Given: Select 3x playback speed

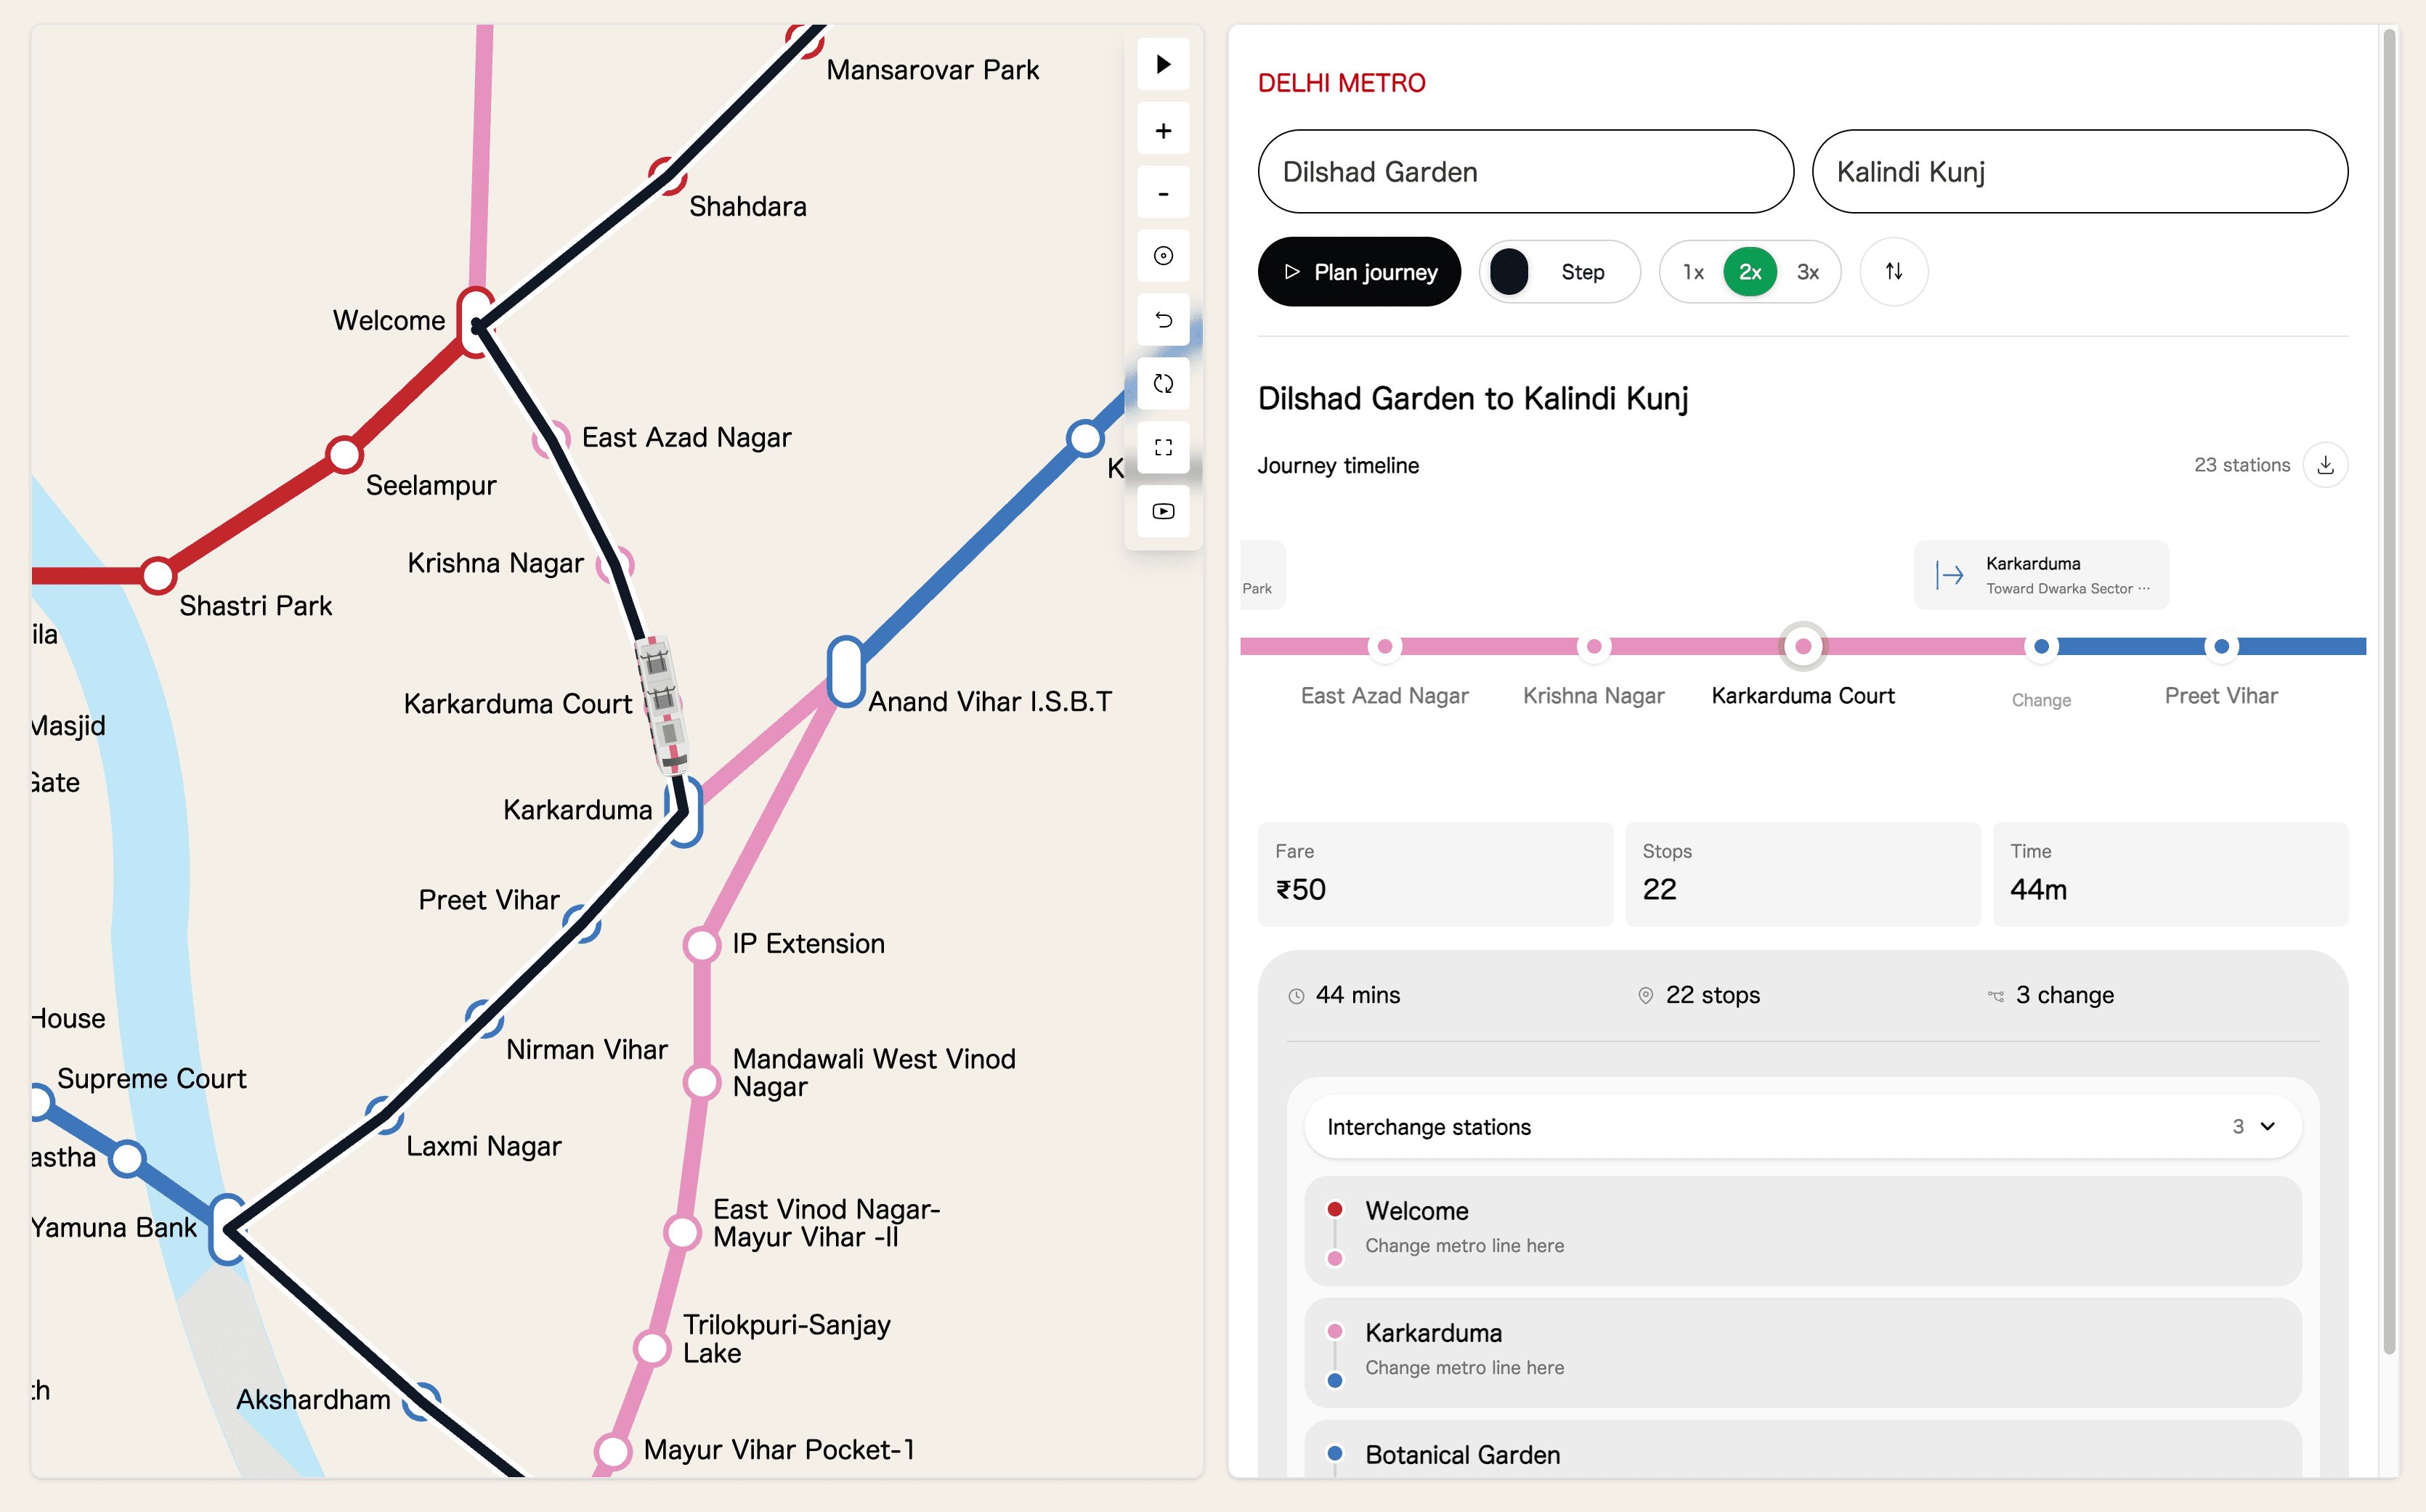Looking at the screenshot, I should coord(1807,272).
